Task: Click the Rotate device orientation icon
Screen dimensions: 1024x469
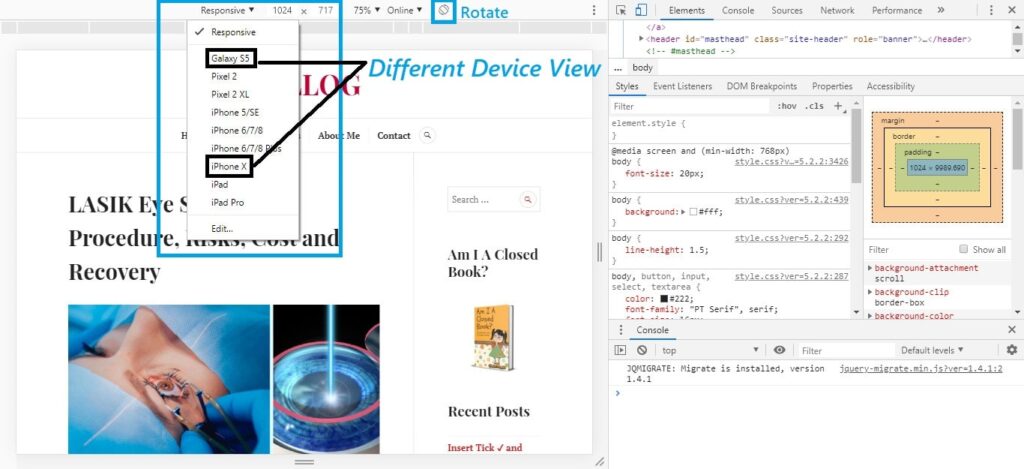Action: (443, 10)
